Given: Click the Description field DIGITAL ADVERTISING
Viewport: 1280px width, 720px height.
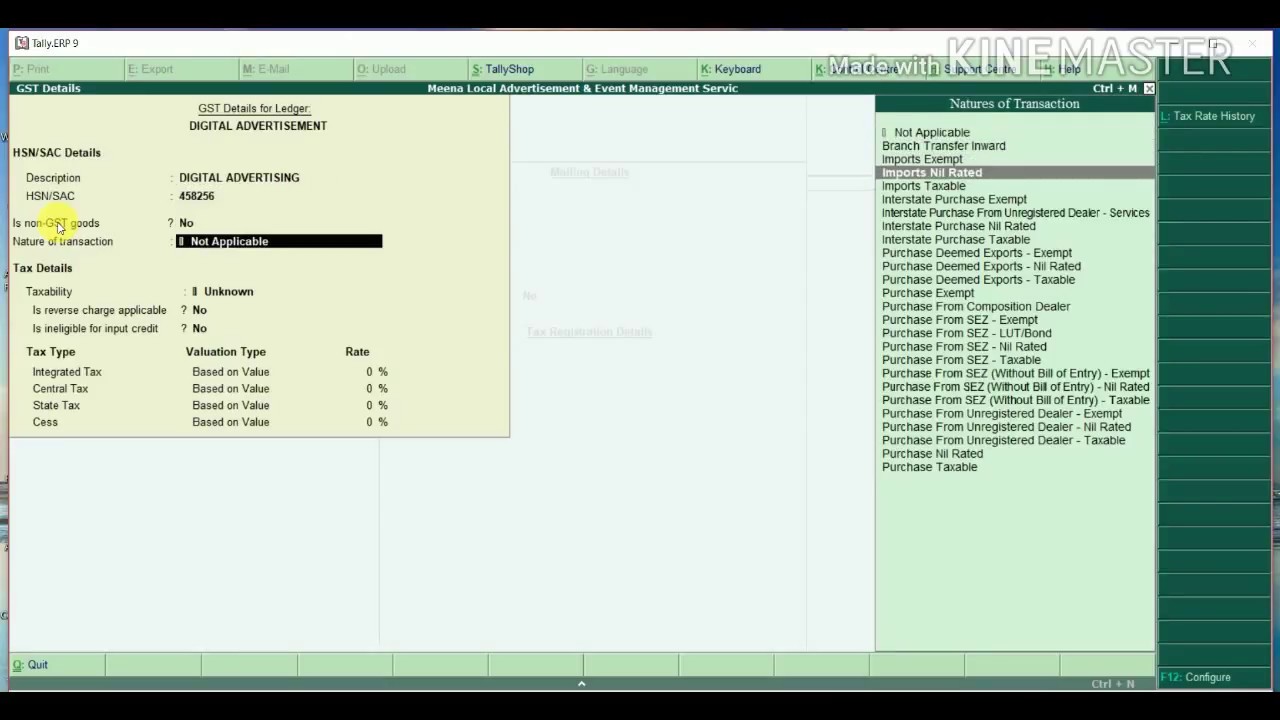Looking at the screenshot, I should [x=239, y=177].
